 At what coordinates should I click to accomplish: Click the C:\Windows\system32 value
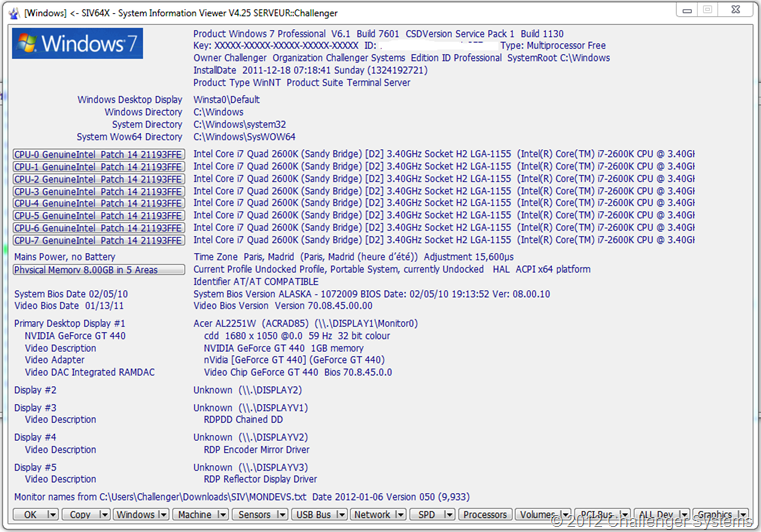pyautogui.click(x=240, y=124)
